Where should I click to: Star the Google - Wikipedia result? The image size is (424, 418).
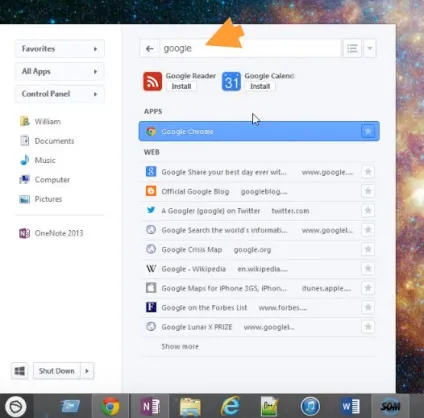[x=368, y=268]
